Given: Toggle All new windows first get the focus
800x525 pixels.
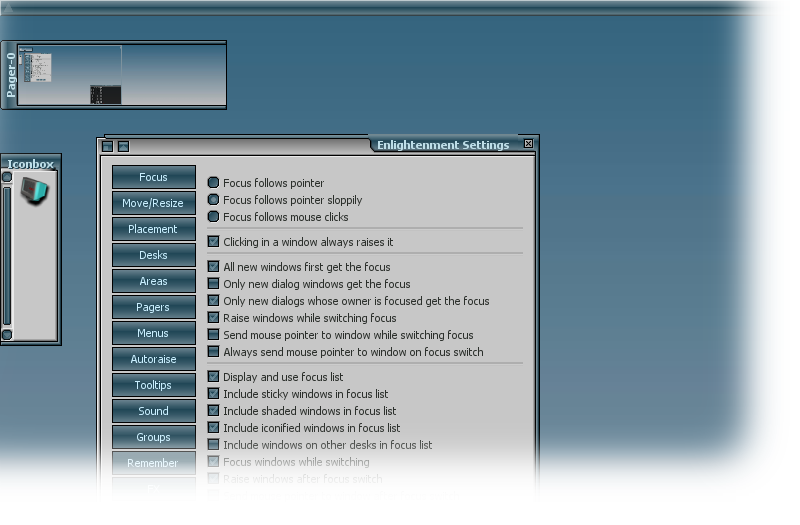Looking at the screenshot, I should 213,266.
